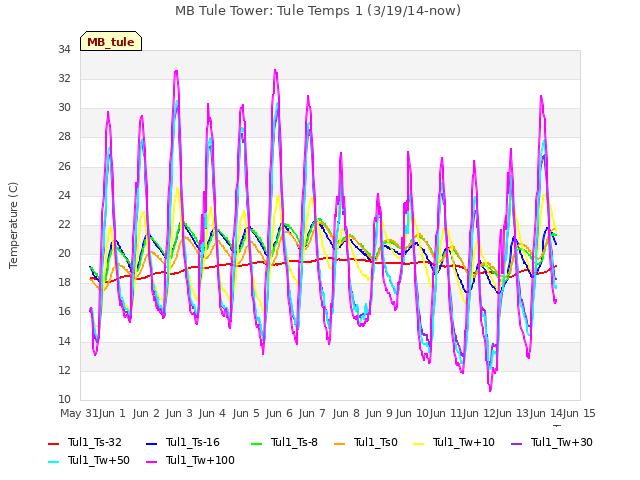Click the Jun 5 x-axis date label

click(x=246, y=413)
